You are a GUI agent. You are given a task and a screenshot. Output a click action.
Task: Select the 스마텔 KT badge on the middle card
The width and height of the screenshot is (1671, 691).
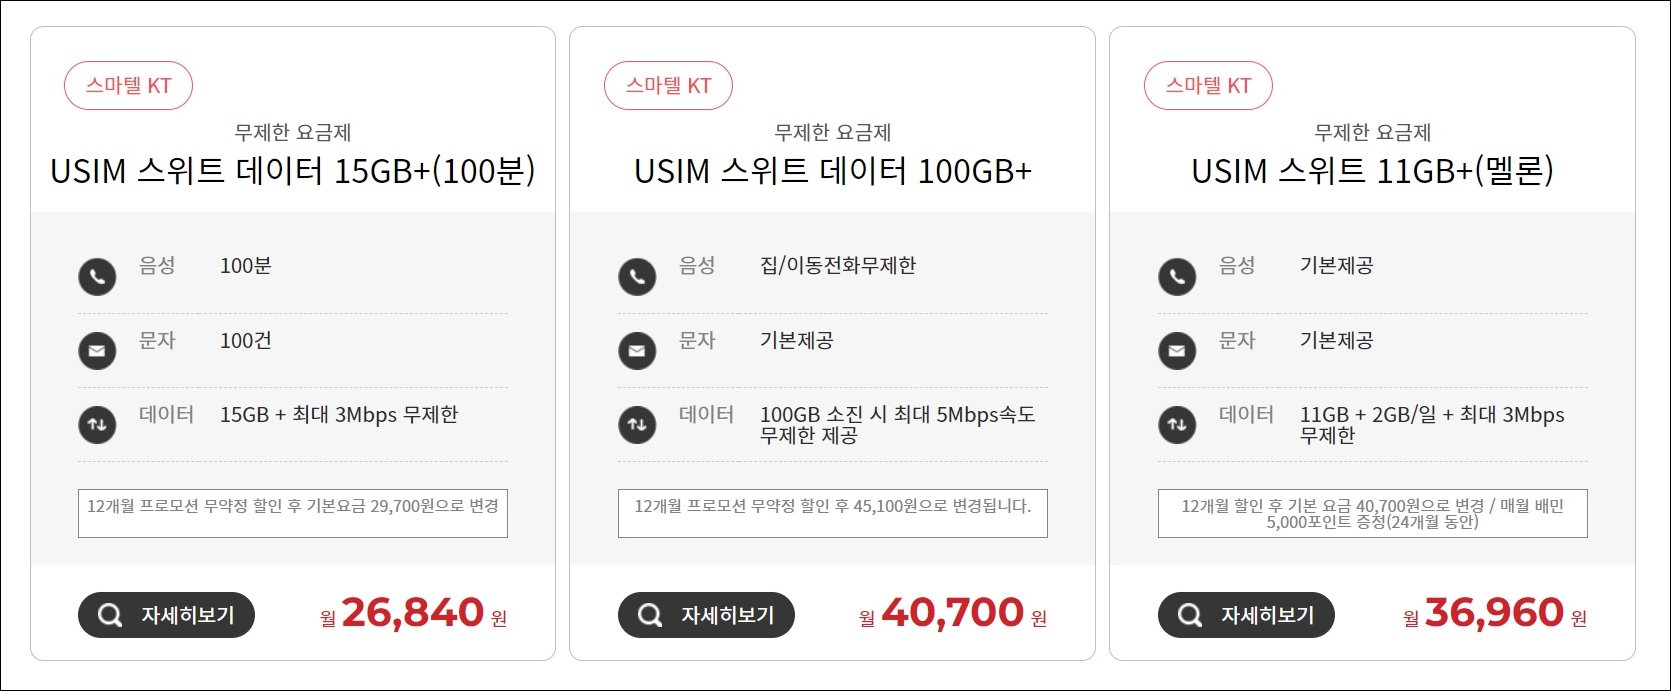point(668,85)
